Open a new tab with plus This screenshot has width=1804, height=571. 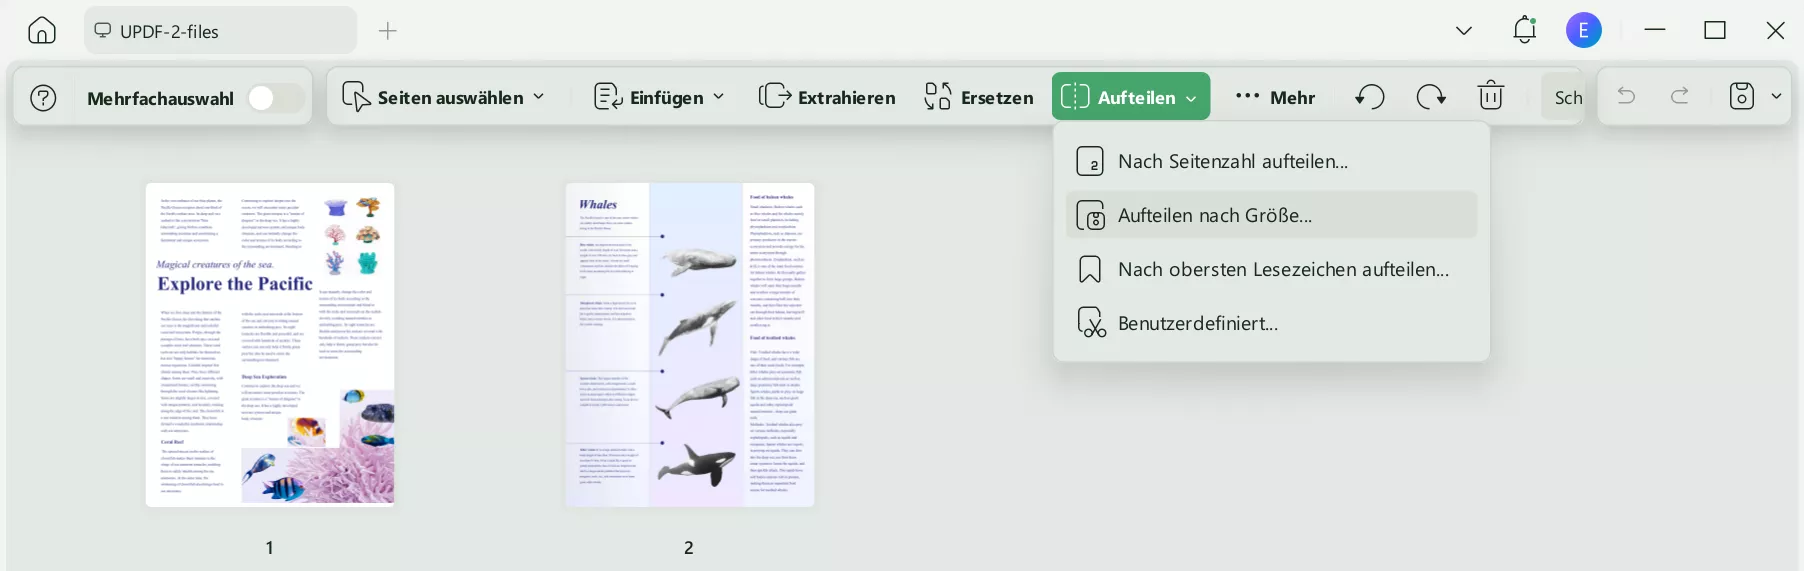click(x=388, y=31)
